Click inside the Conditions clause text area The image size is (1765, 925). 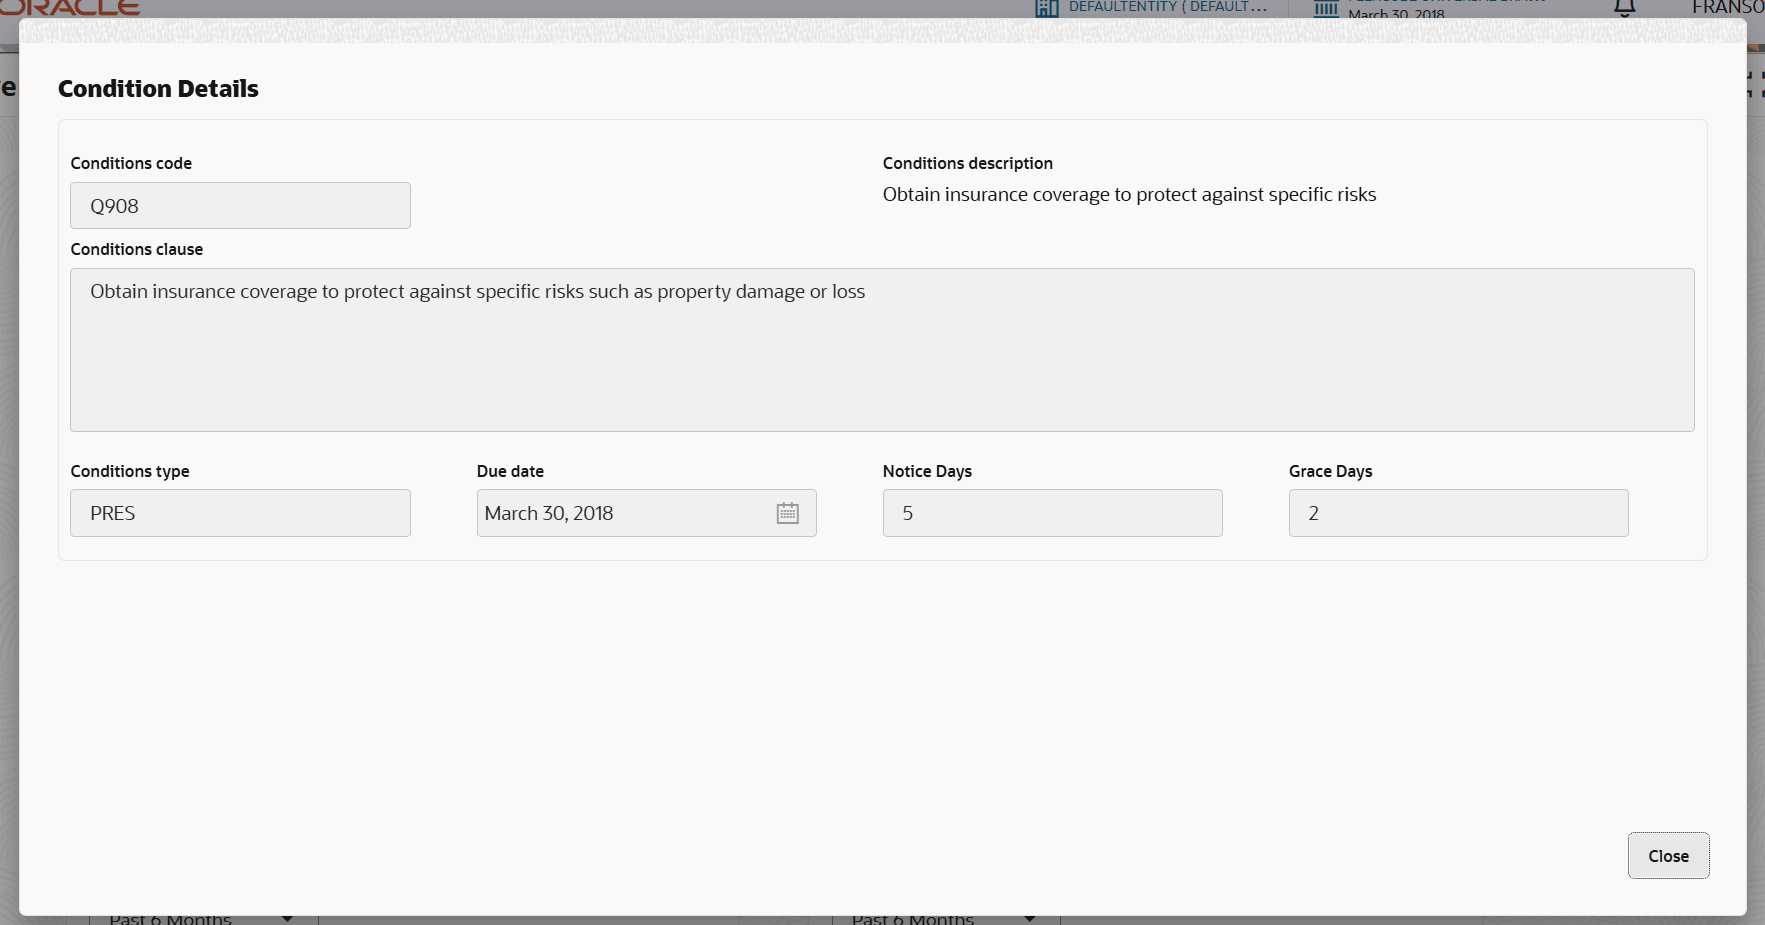click(x=881, y=350)
